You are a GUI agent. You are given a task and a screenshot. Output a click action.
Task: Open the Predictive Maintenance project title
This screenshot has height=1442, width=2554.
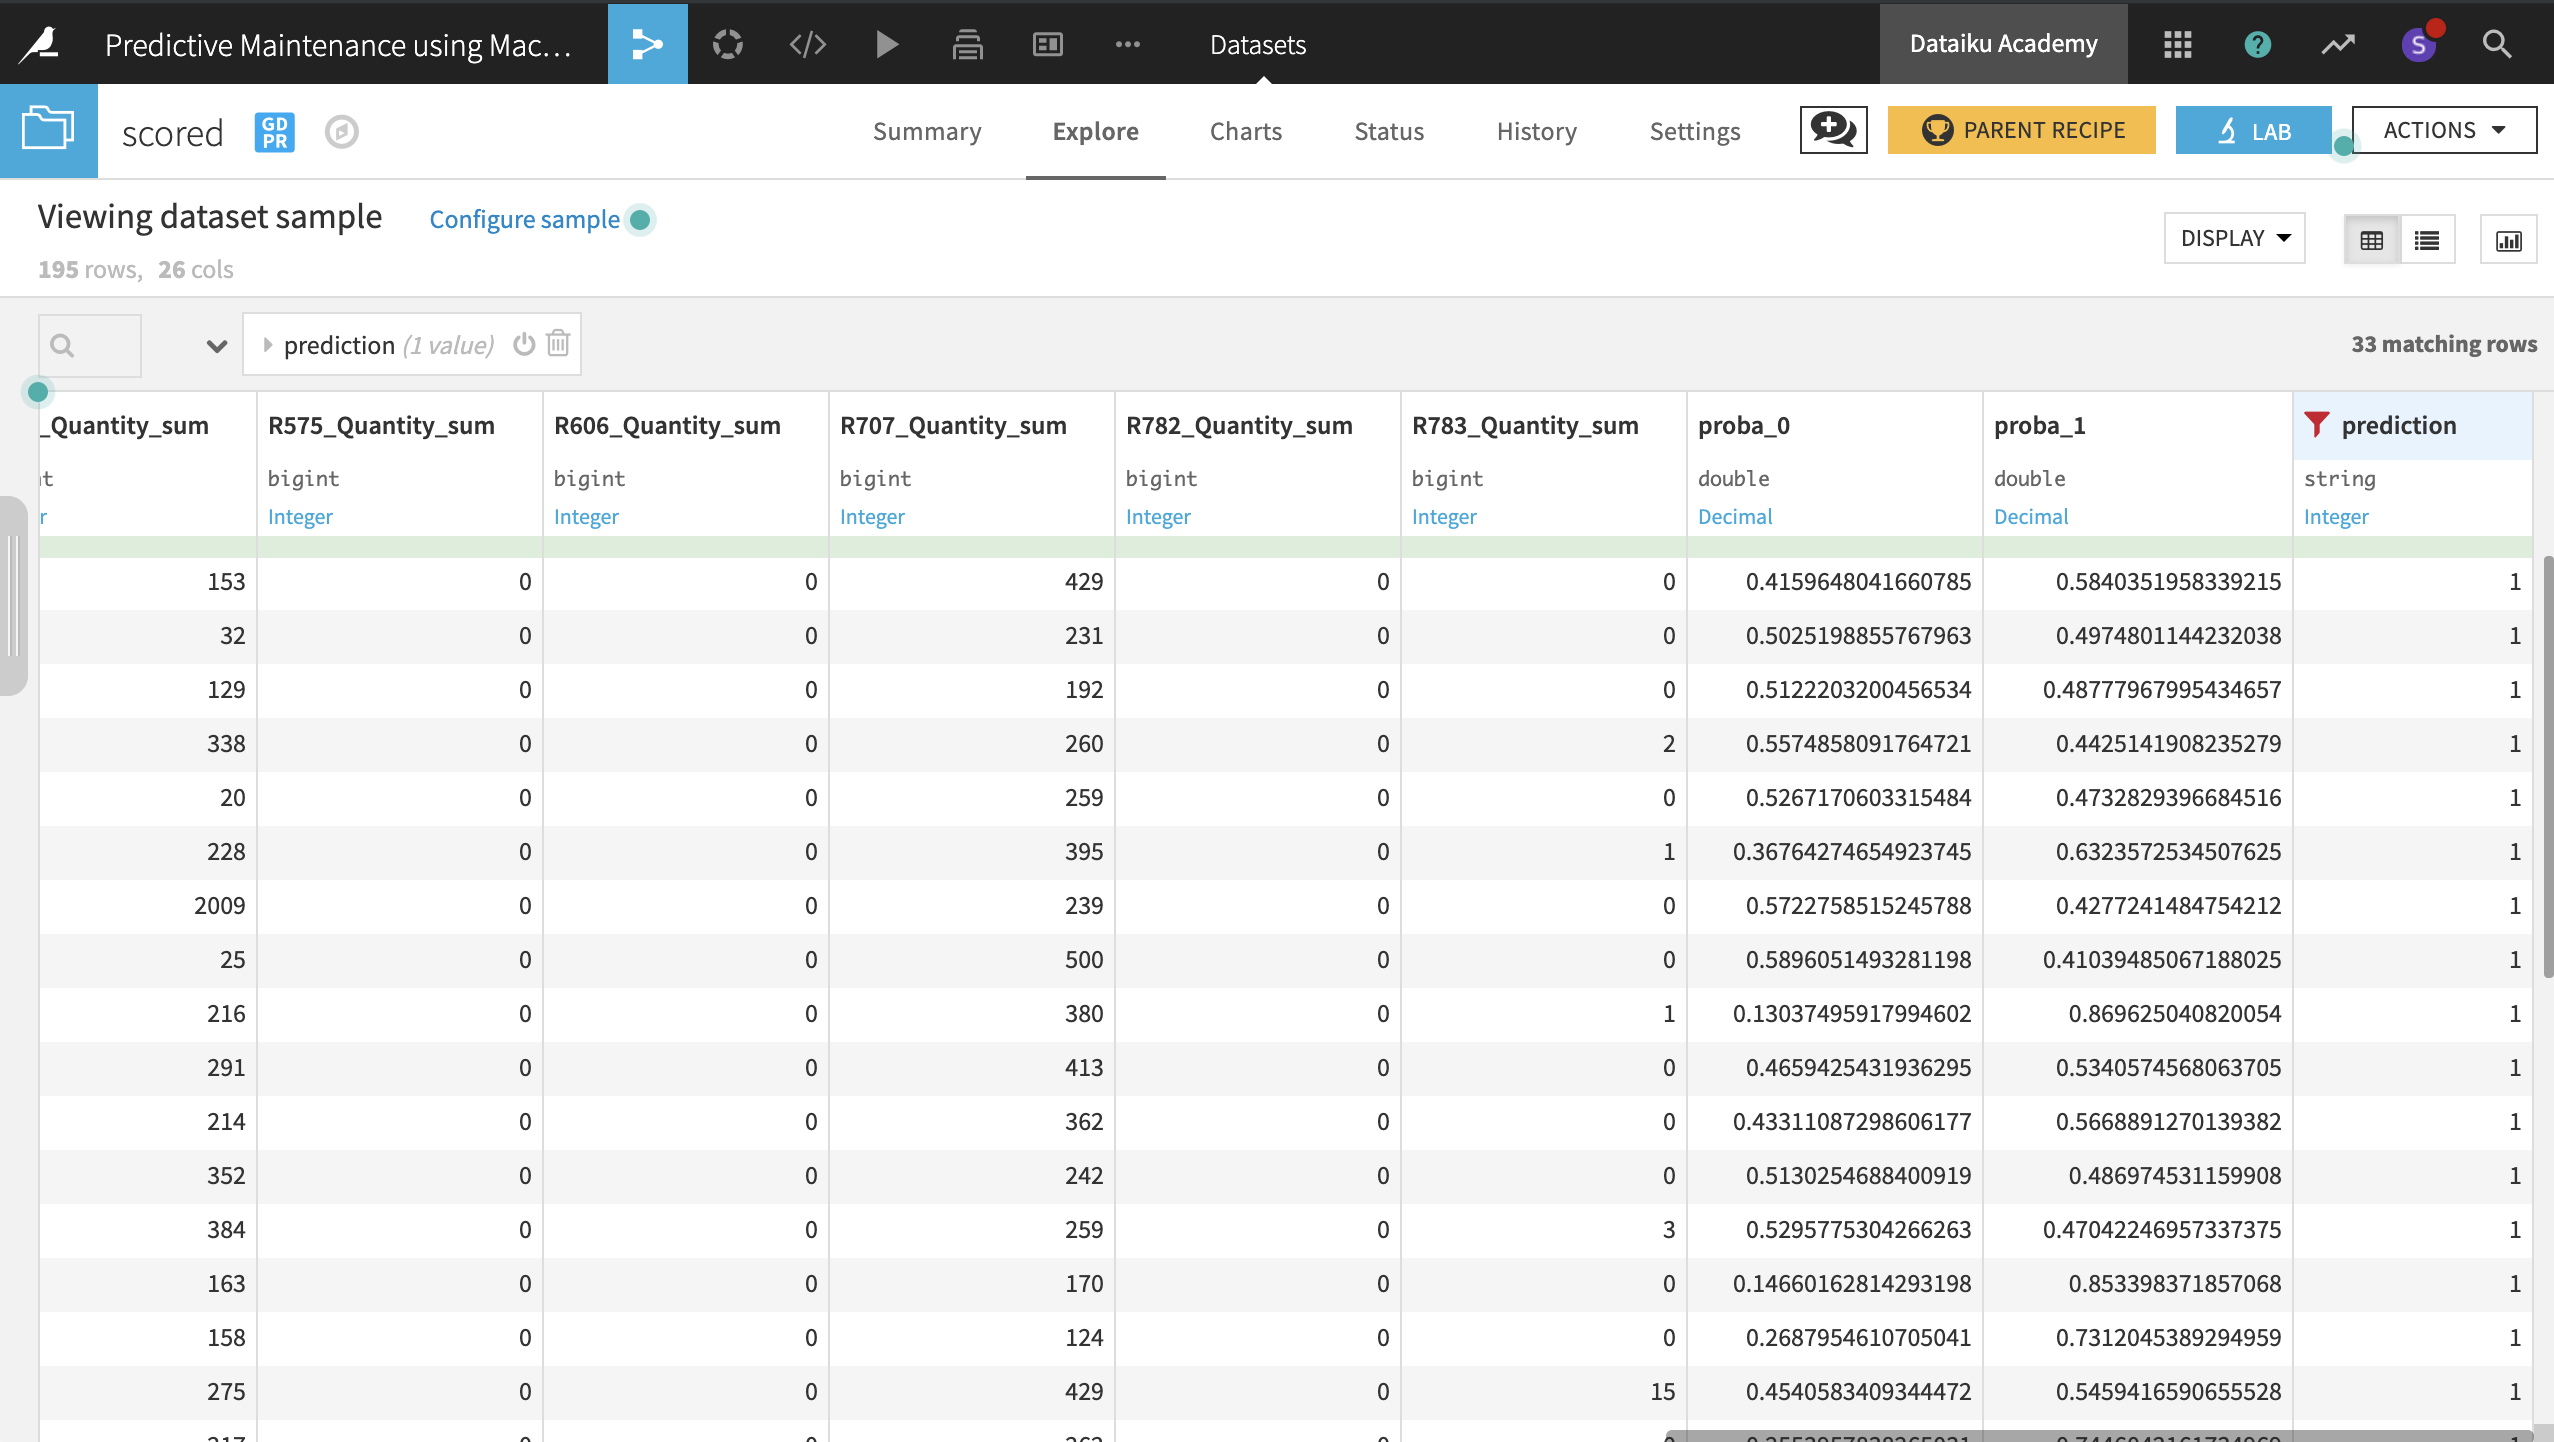pos(338,44)
